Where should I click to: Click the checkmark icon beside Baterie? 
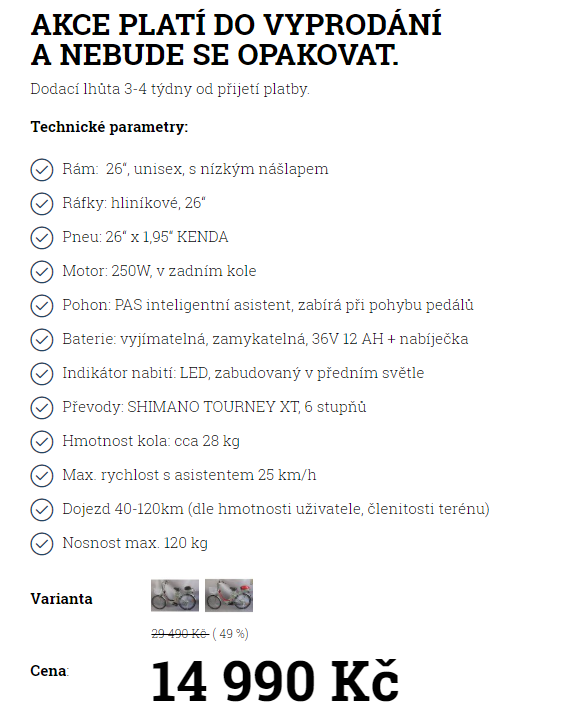pos(42,340)
